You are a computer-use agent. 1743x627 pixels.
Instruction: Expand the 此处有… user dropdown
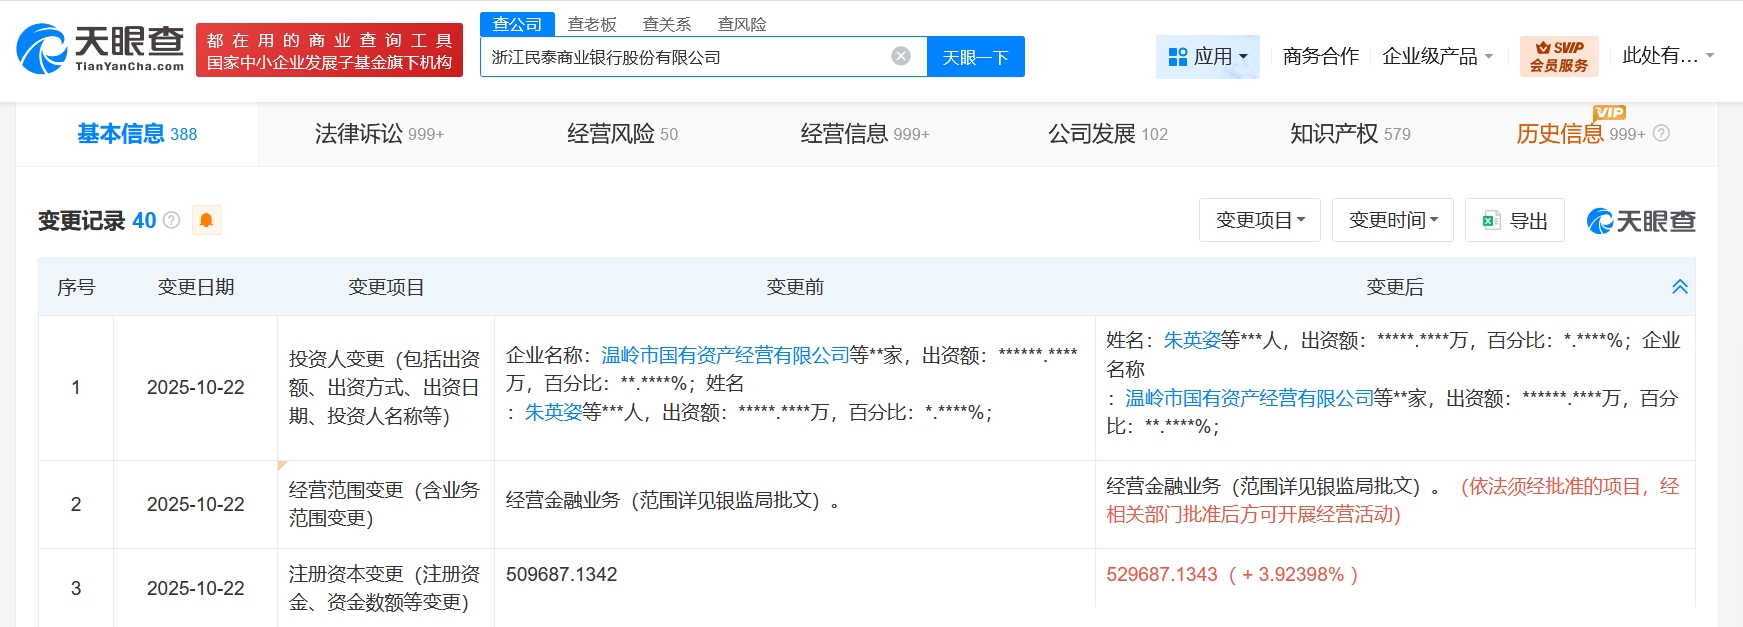pyautogui.click(x=1667, y=56)
